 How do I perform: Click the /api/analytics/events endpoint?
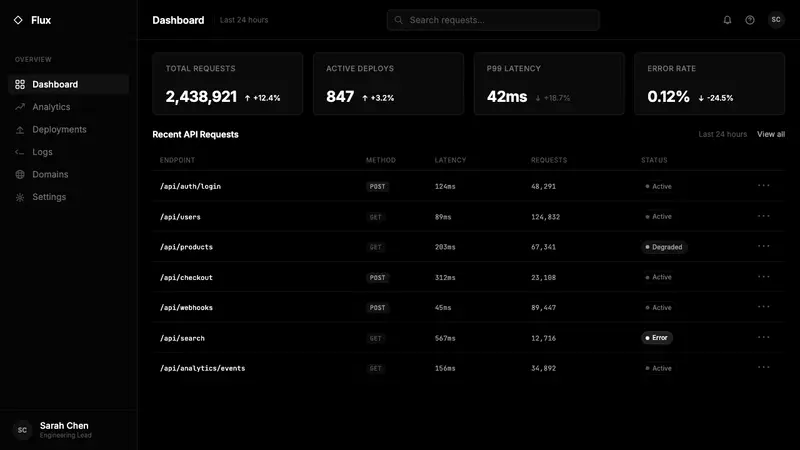tap(203, 368)
